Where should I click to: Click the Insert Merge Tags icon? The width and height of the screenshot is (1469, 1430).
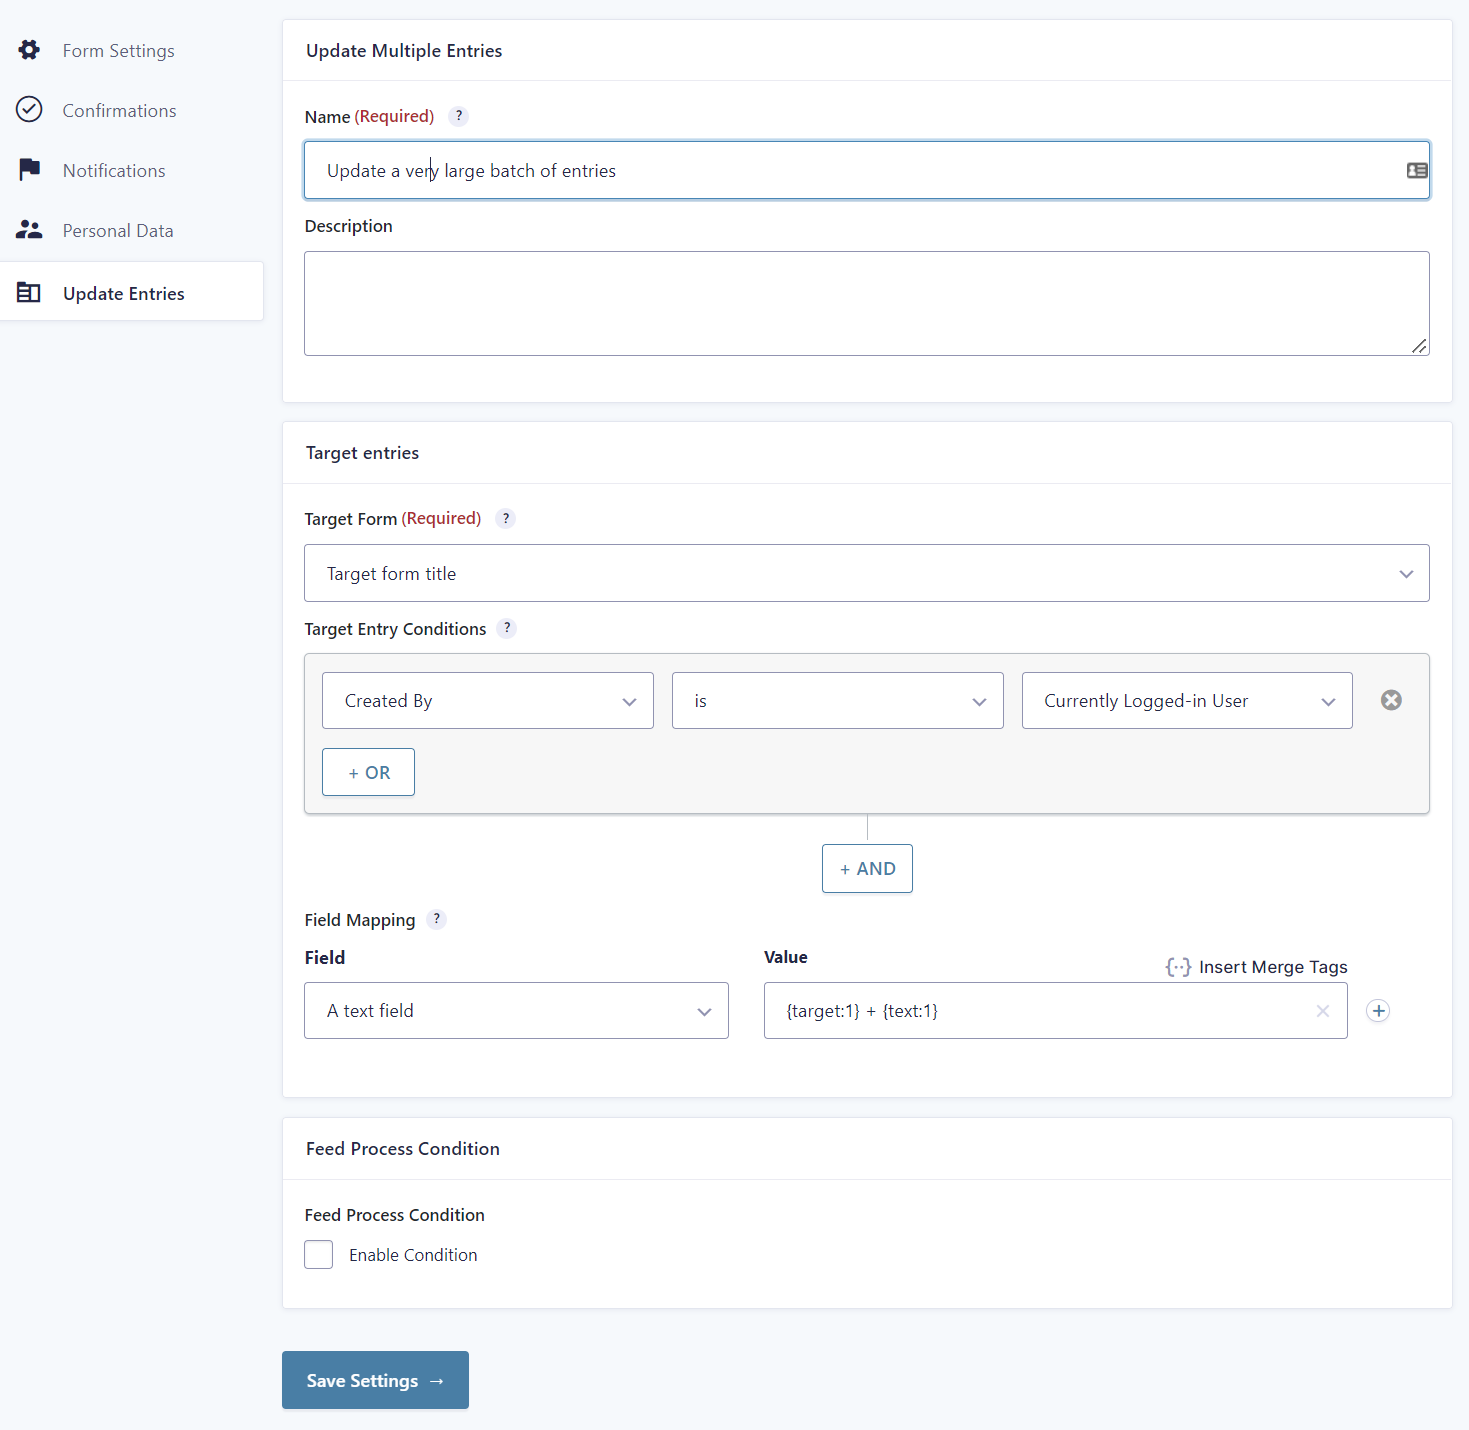(x=1178, y=966)
